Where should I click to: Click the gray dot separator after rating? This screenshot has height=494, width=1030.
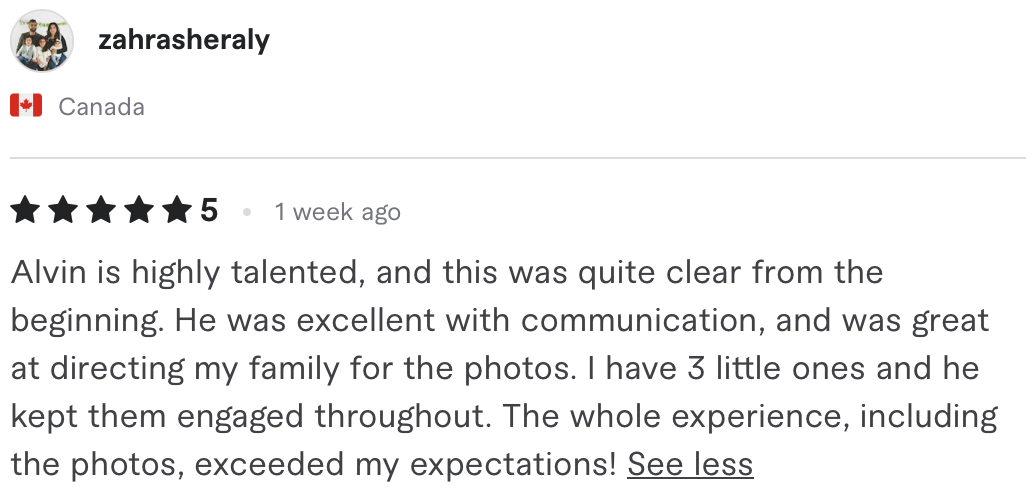coord(247,212)
